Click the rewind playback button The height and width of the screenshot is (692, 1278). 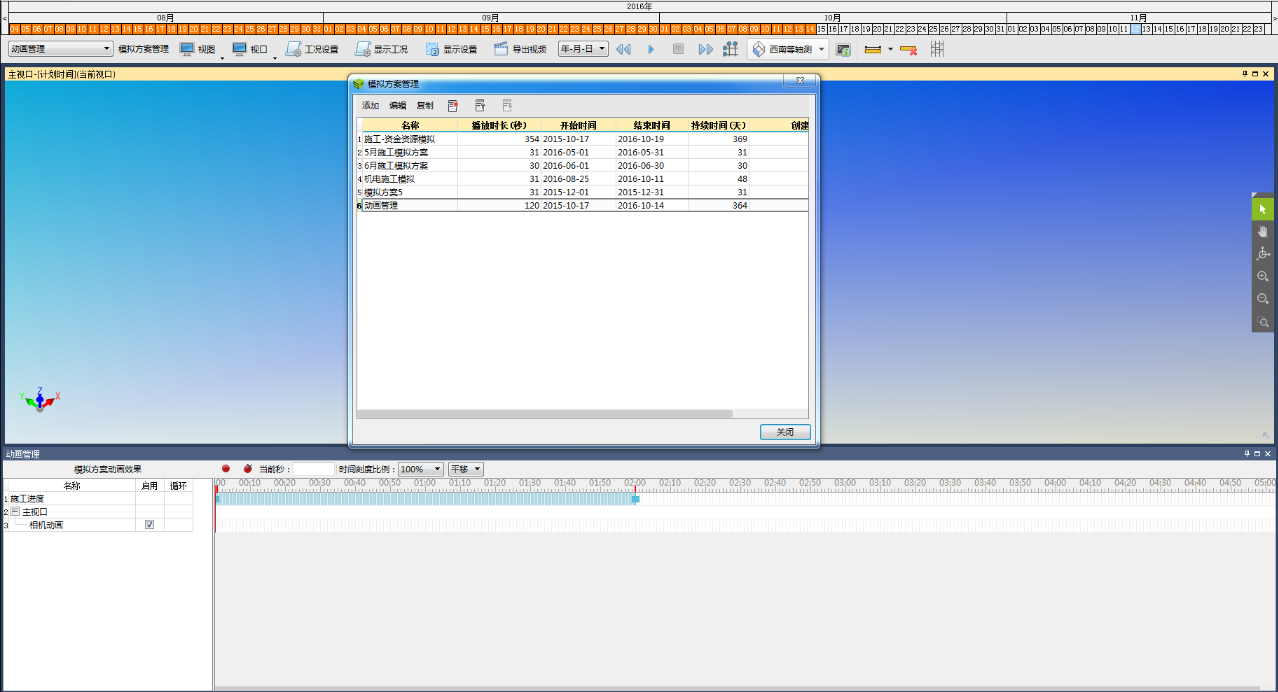pyautogui.click(x=623, y=49)
